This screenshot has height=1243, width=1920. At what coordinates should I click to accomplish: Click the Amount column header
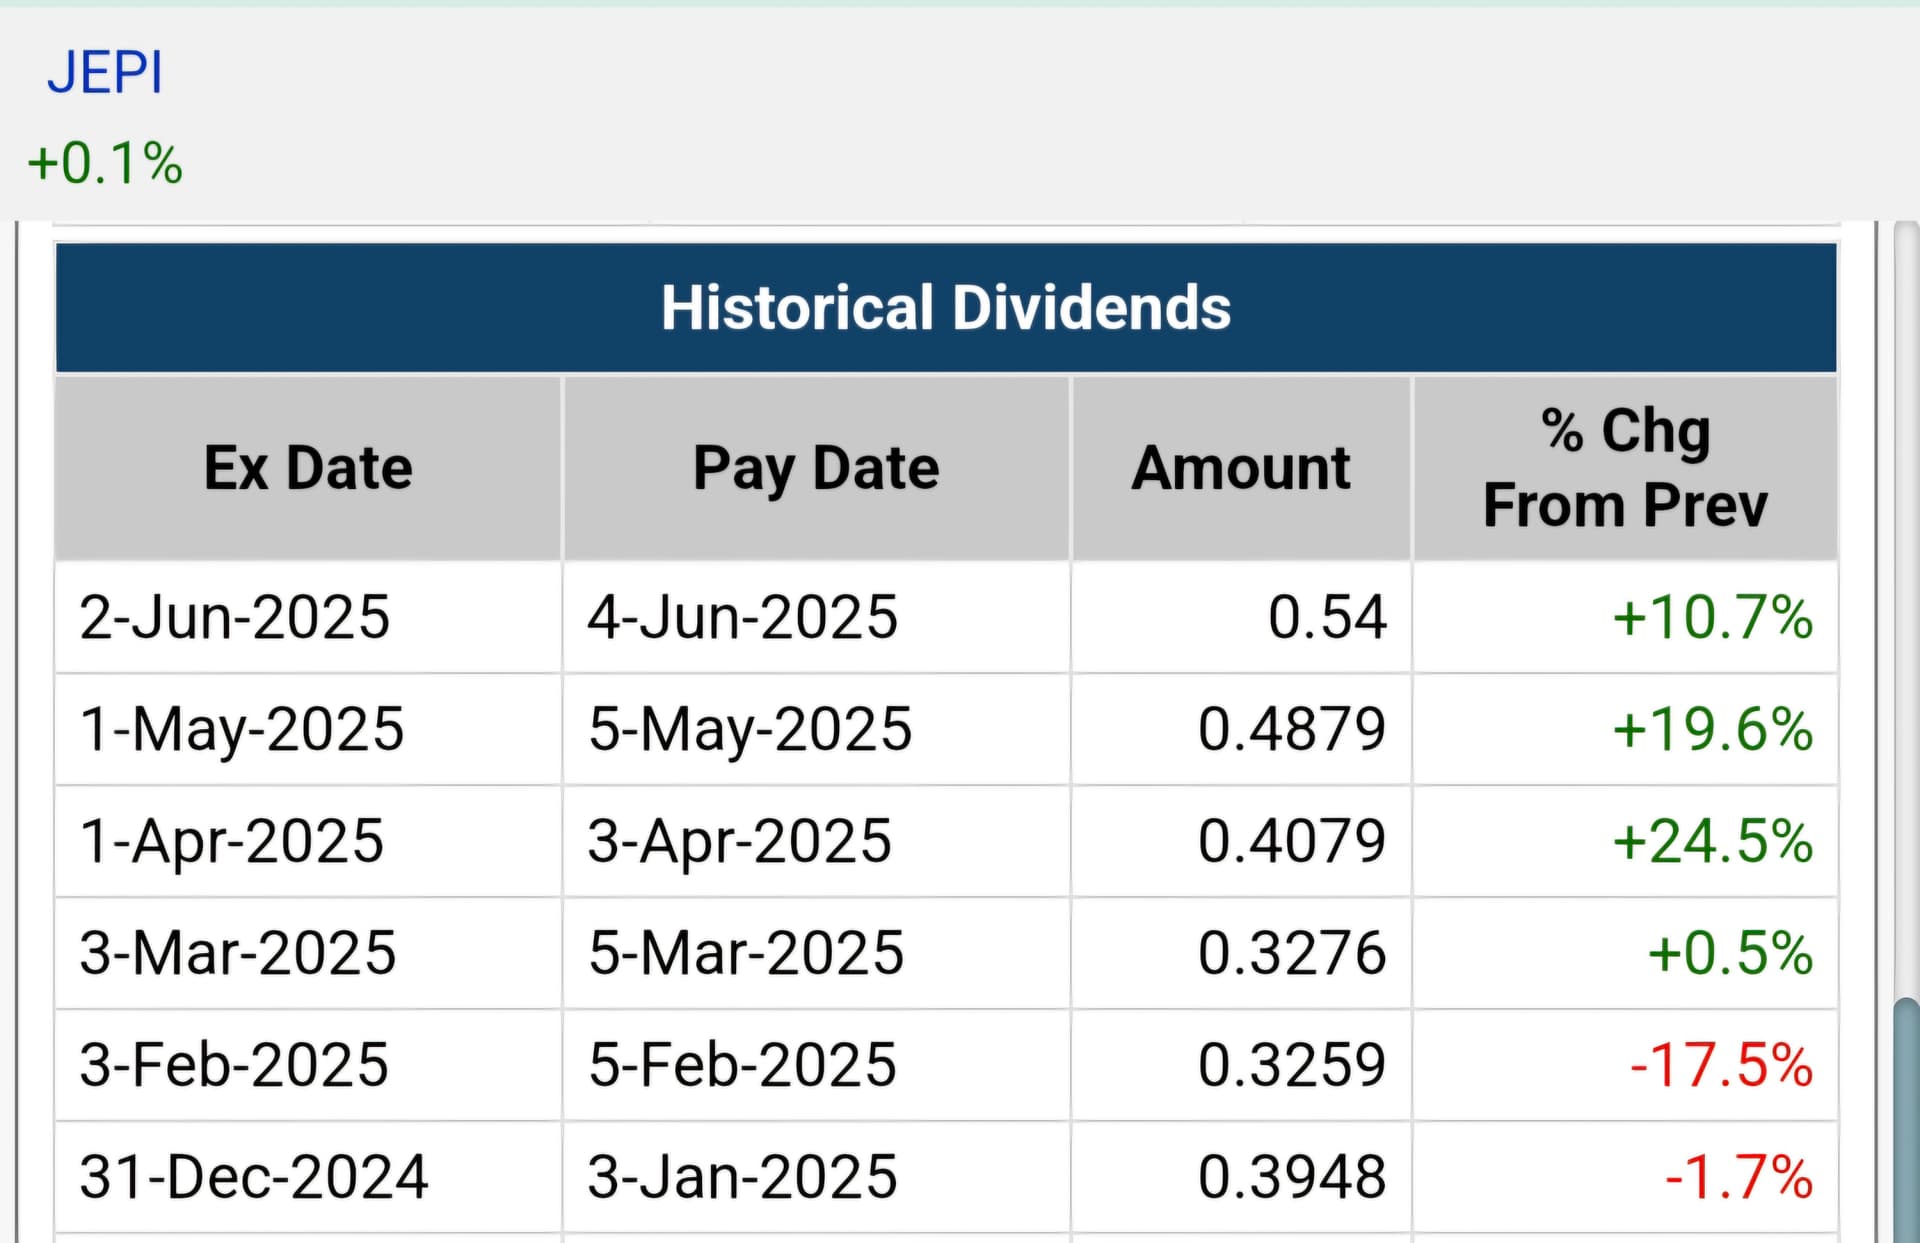point(1241,468)
